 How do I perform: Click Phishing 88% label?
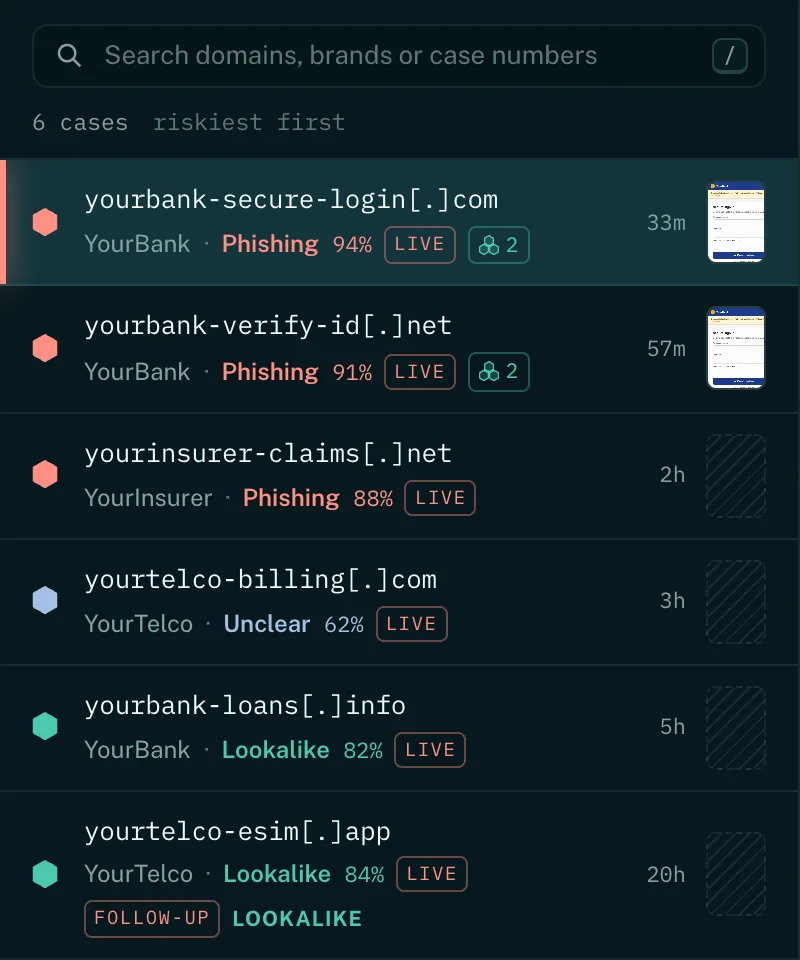coord(318,498)
